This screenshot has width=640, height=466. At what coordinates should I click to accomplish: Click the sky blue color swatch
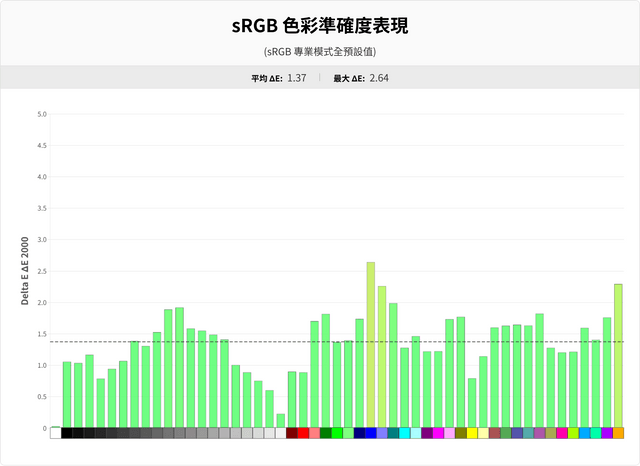tap(584, 433)
